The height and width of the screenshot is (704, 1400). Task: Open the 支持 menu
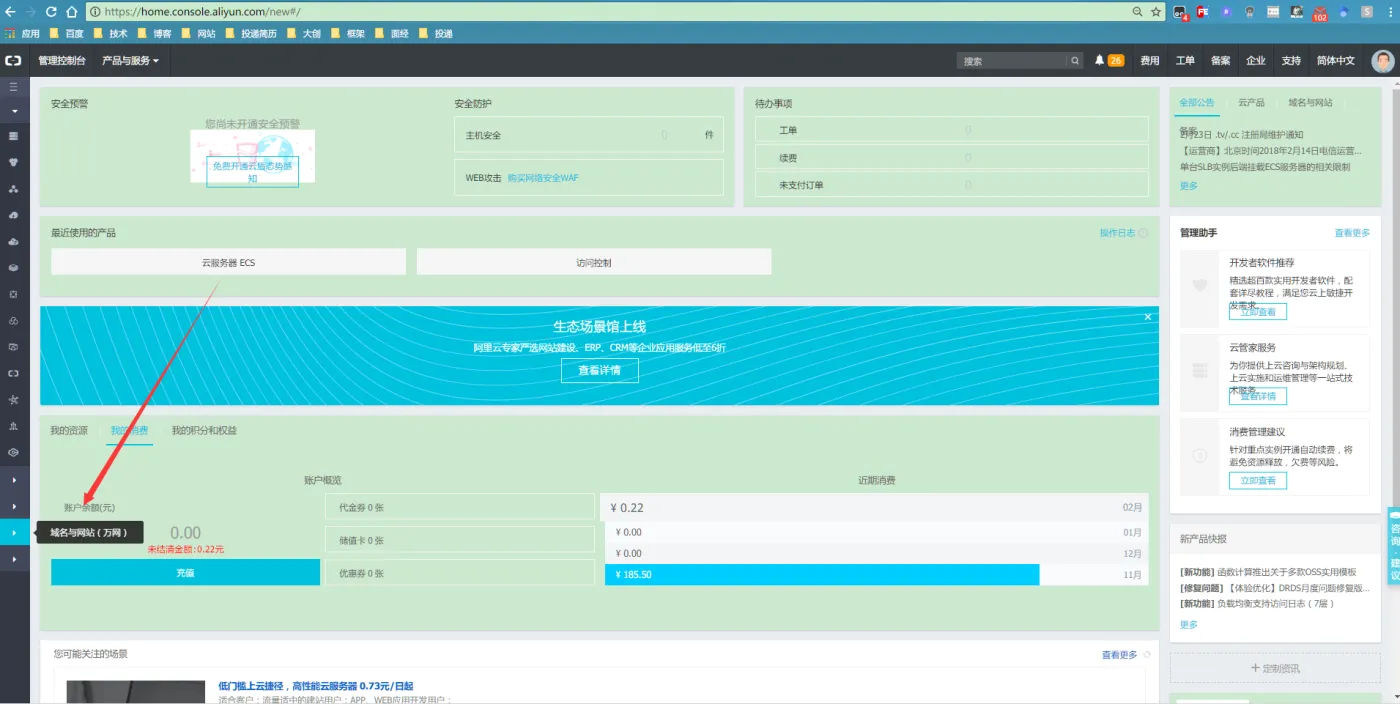pos(1291,61)
